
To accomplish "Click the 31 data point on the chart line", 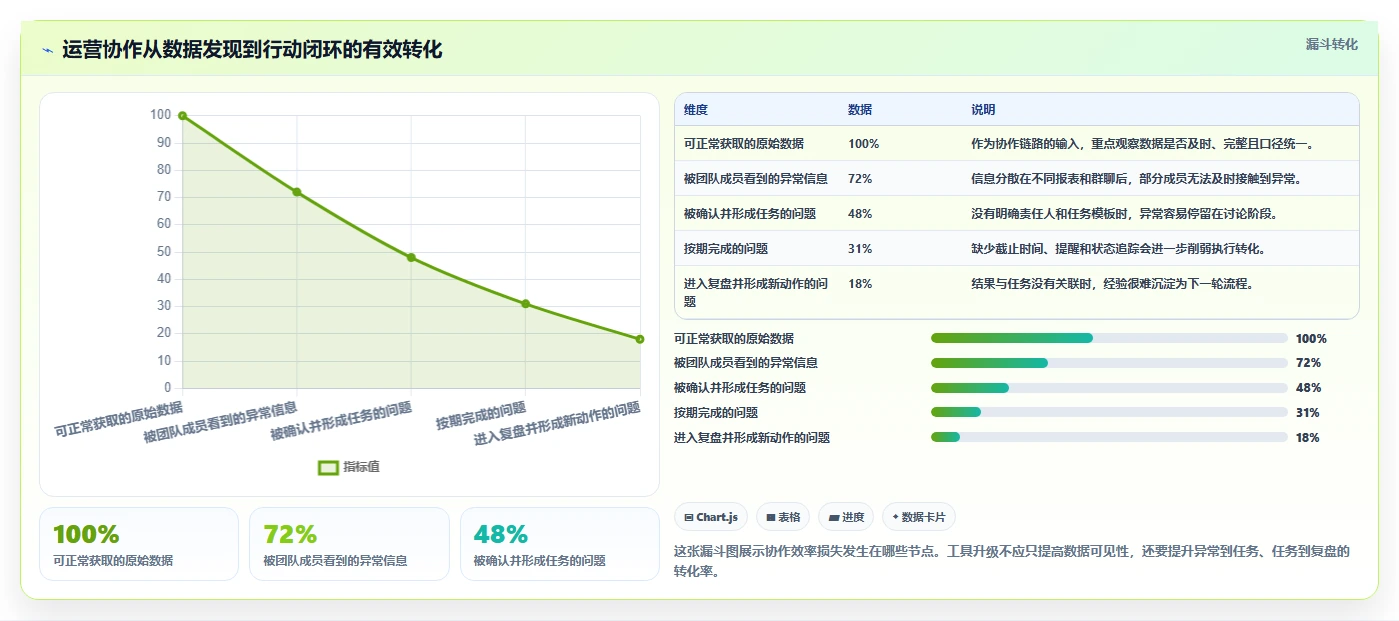I will point(526,304).
